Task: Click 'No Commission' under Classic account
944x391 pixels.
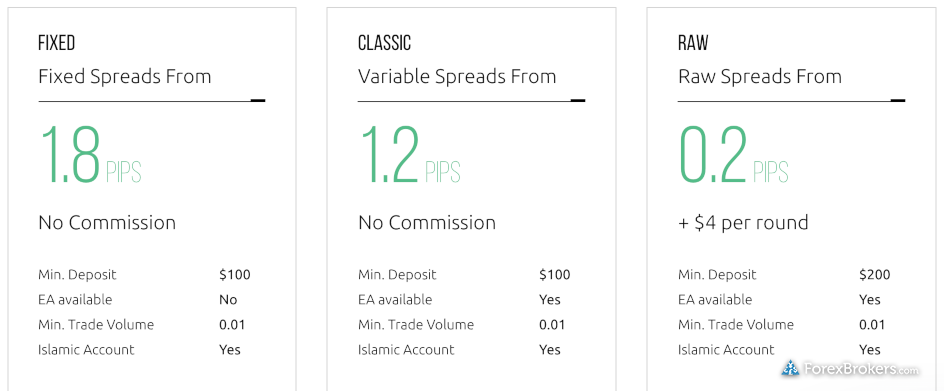Action: [x=427, y=223]
